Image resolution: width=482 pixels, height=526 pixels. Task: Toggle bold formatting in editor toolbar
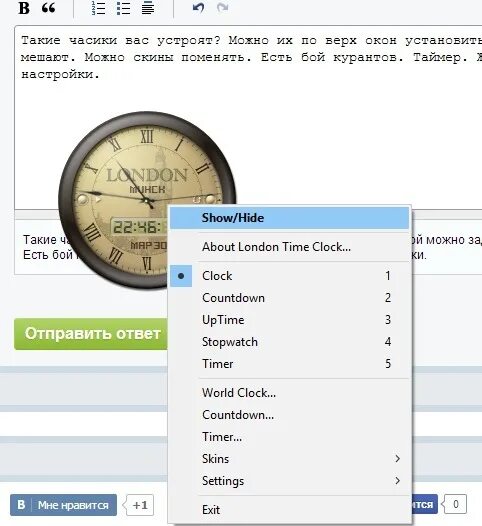(x=24, y=8)
